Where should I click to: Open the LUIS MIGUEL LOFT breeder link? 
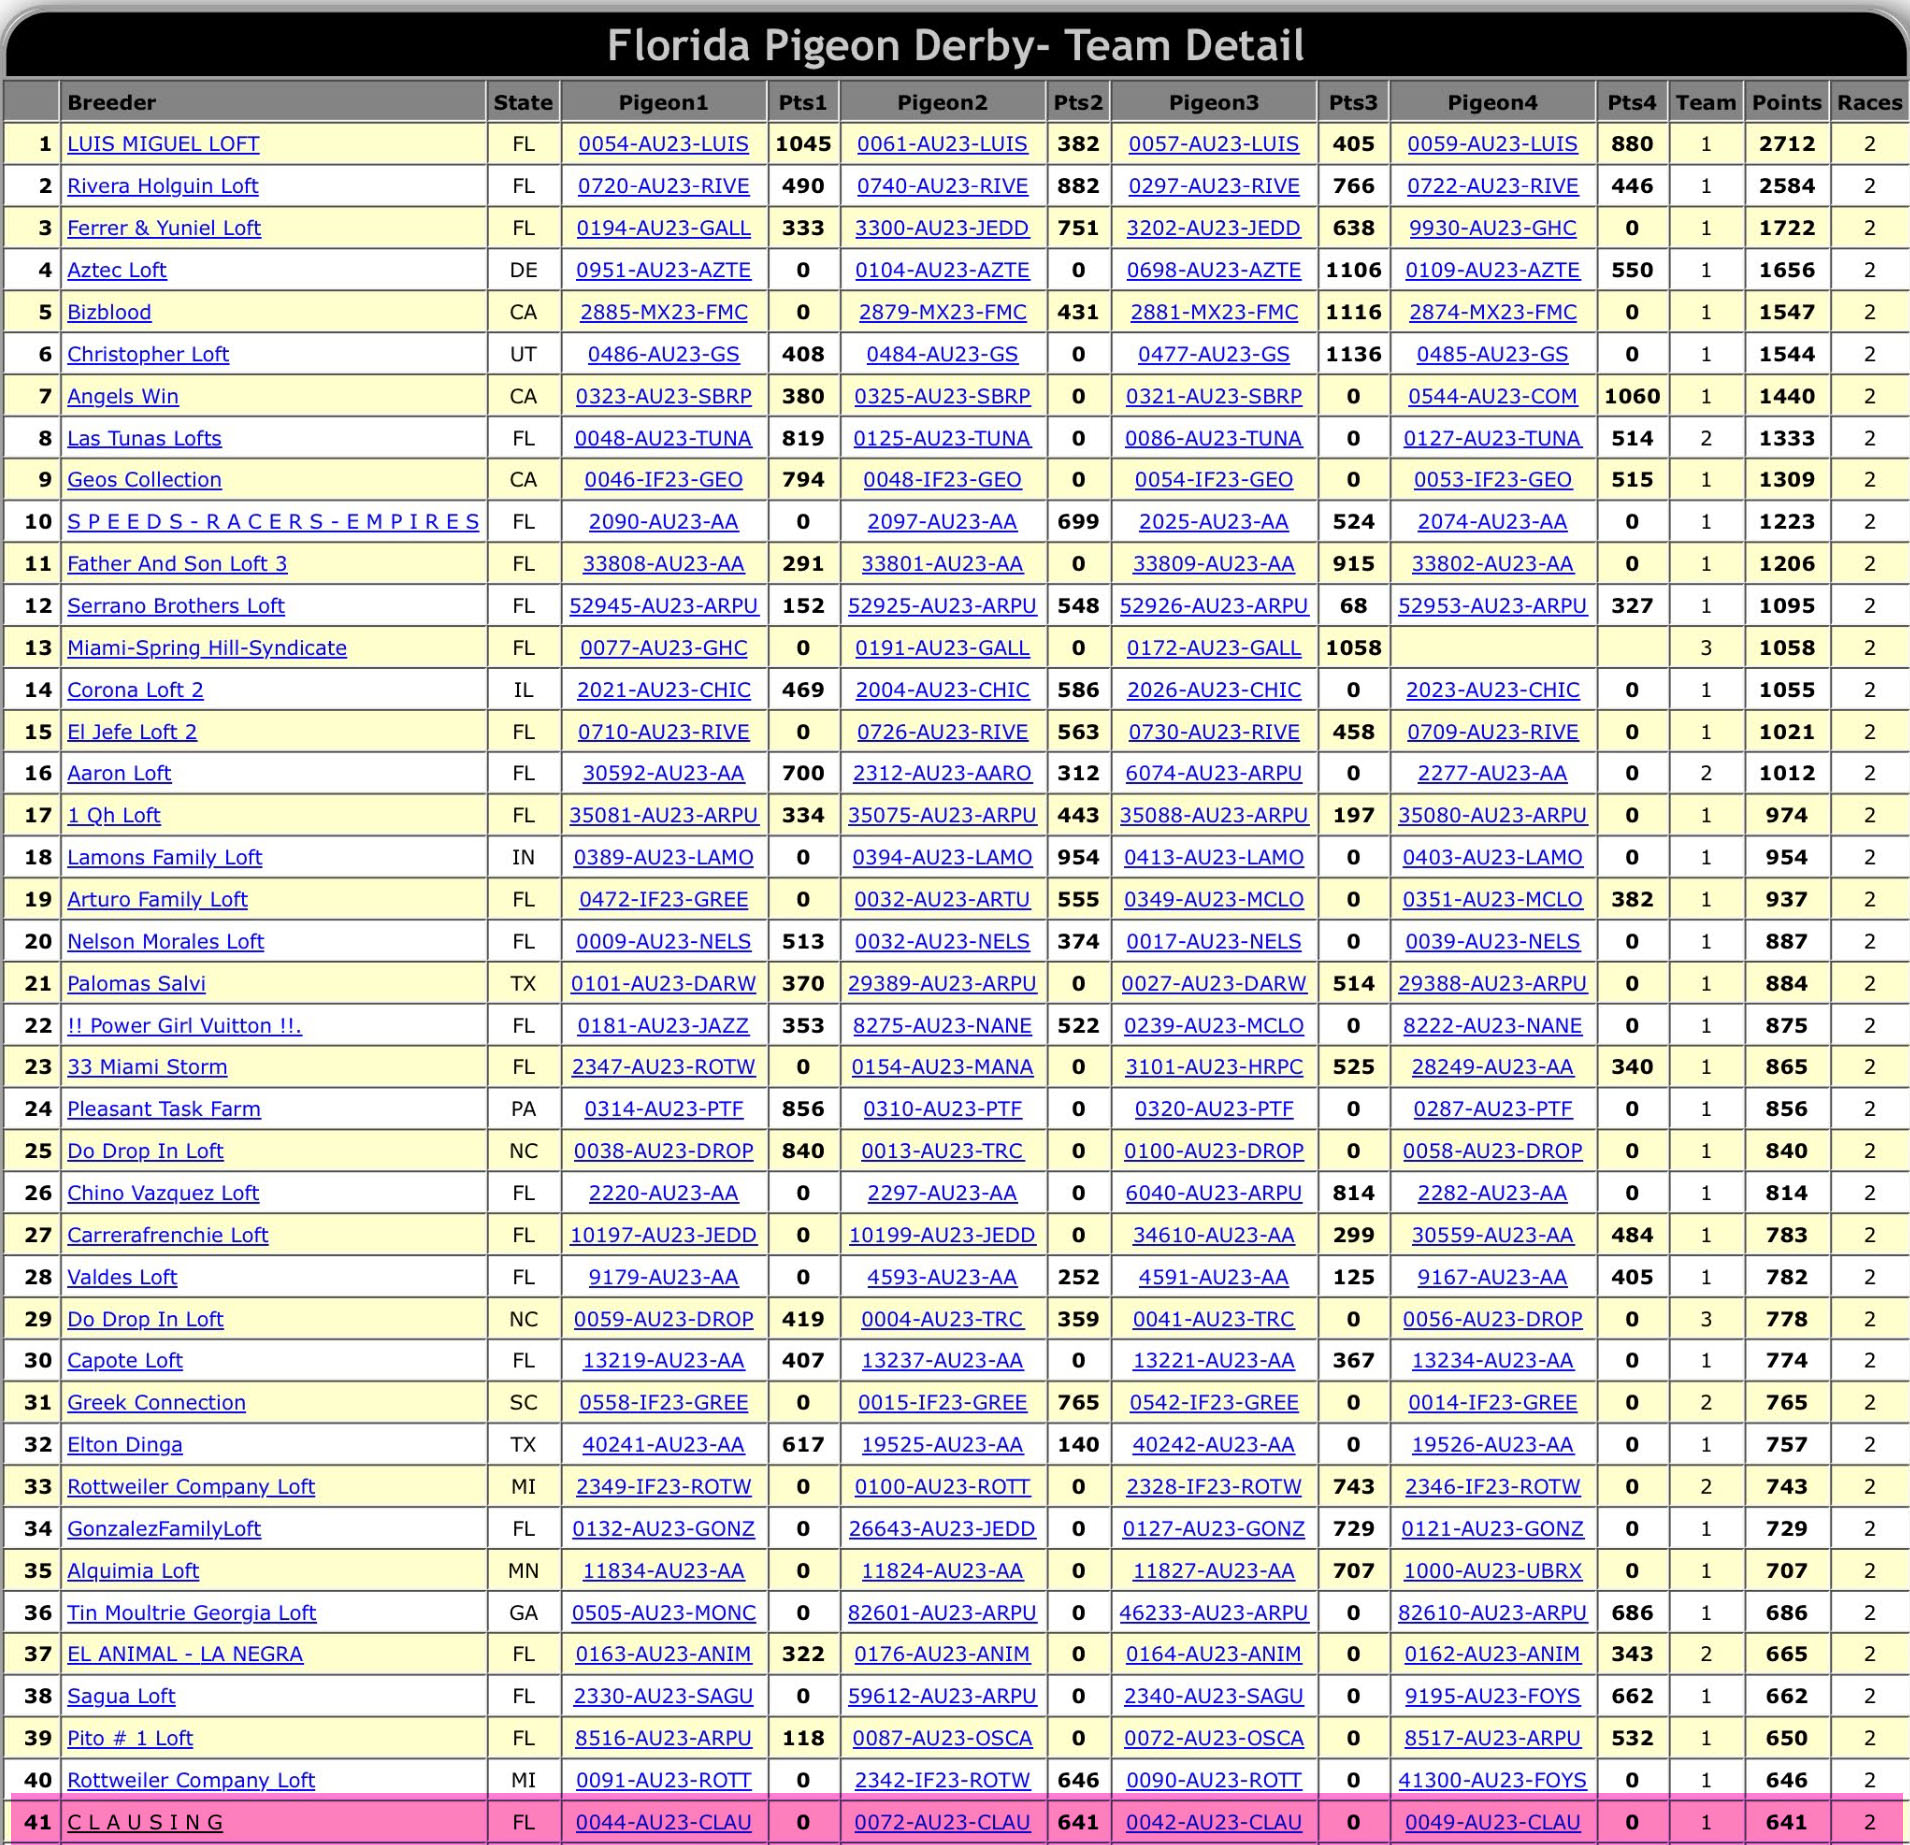click(x=163, y=144)
